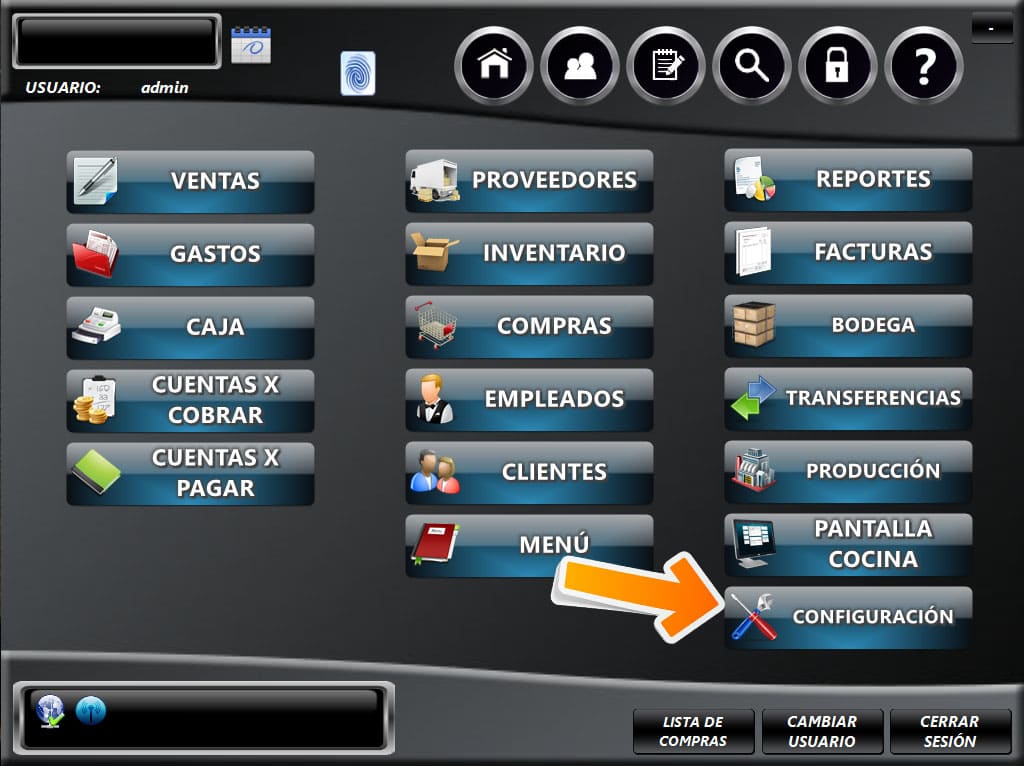1024x766 pixels.
Task: Open LISTA DE COMPRAS button
Action: point(693,732)
